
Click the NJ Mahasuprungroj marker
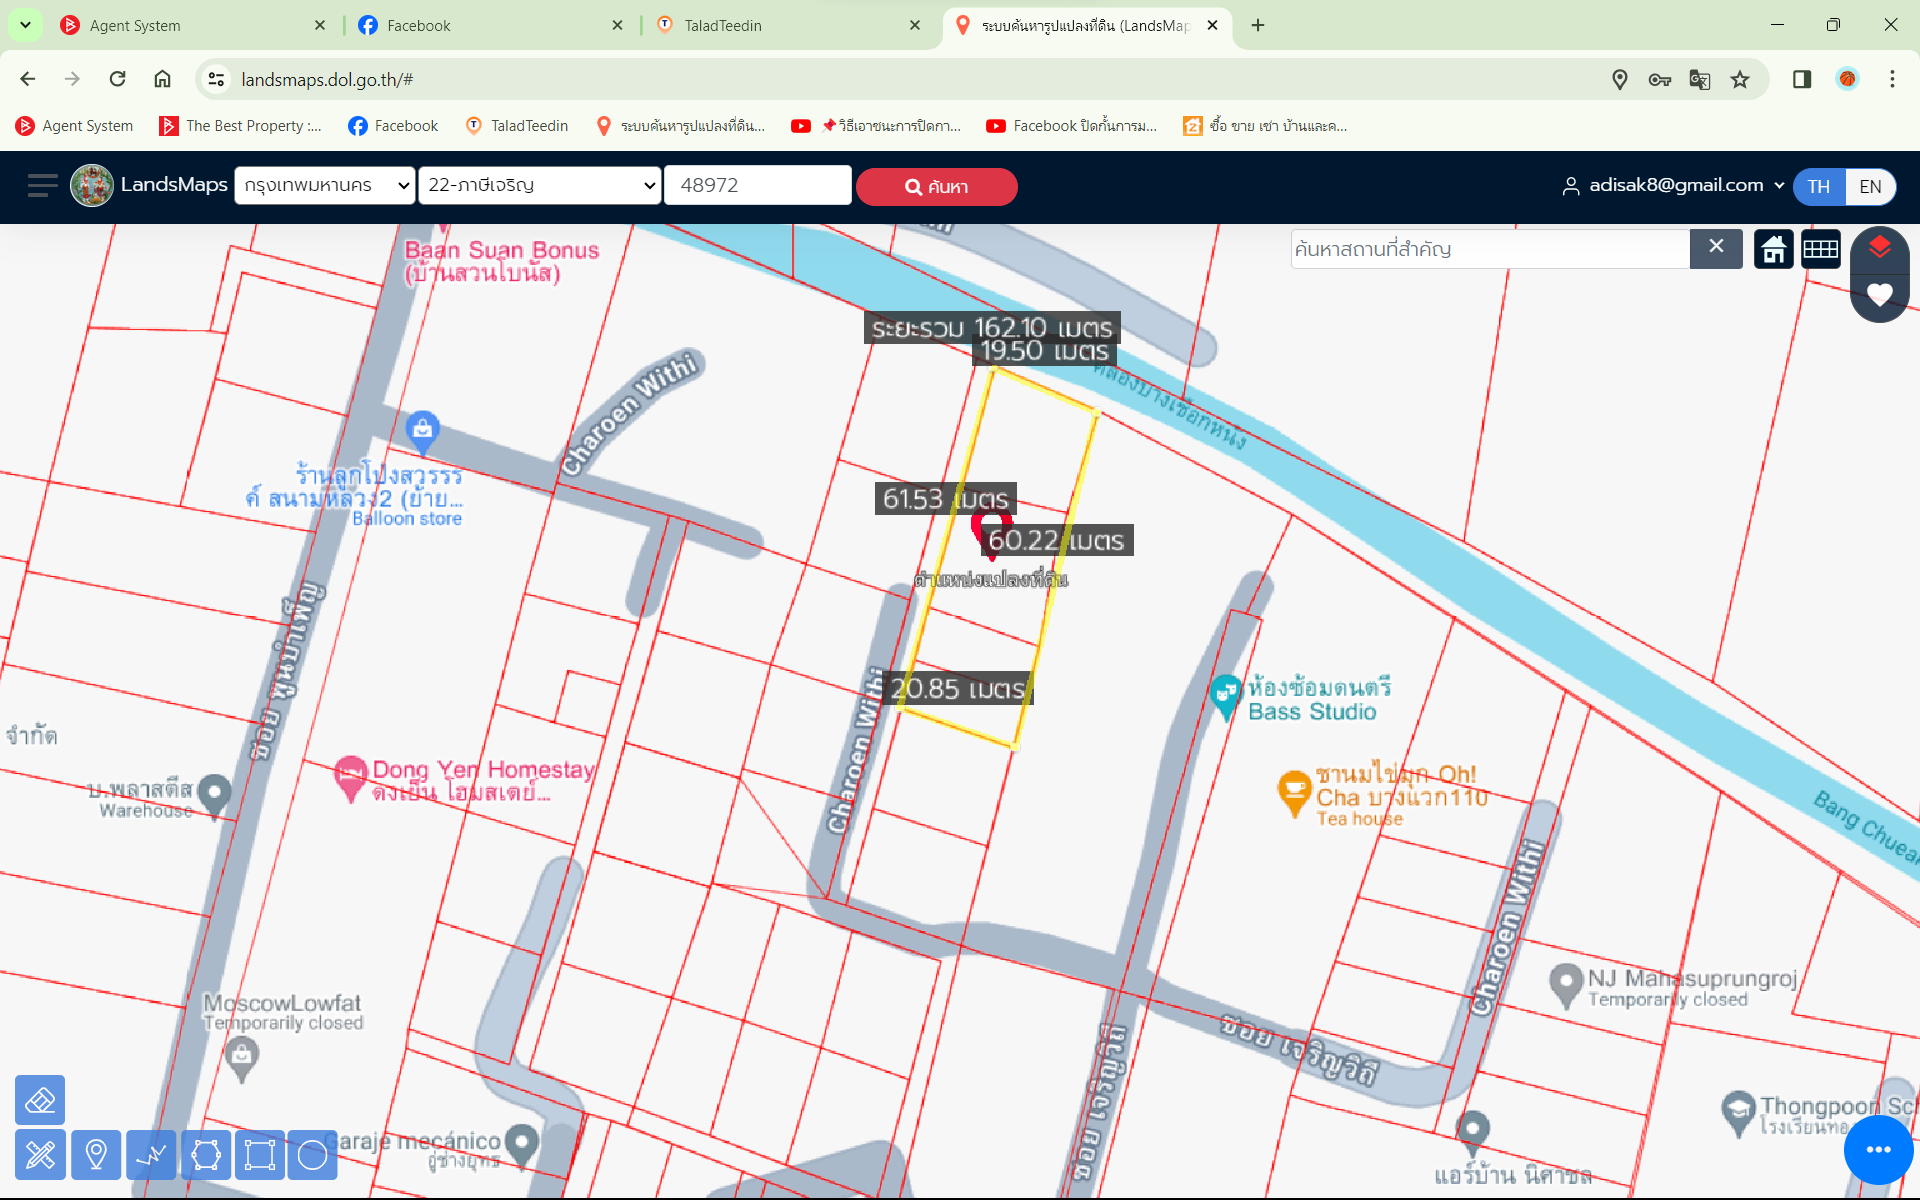(1564, 985)
